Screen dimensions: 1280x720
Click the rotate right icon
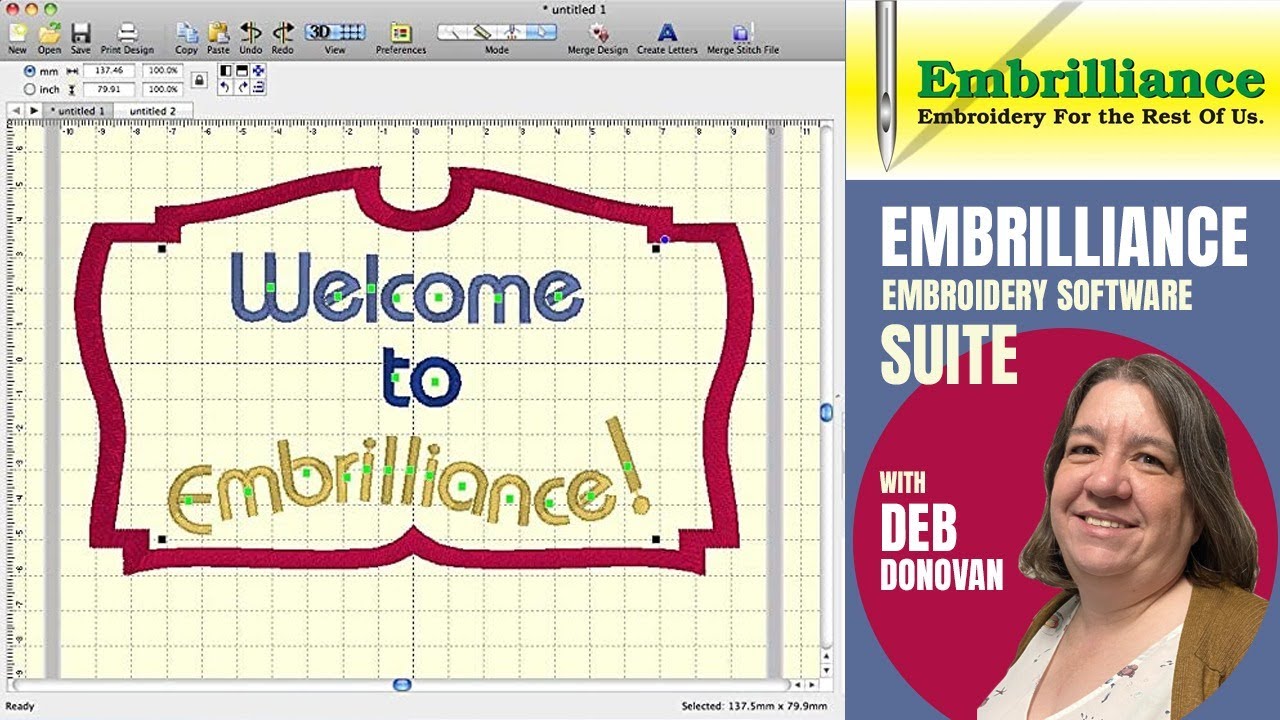pyautogui.click(x=241, y=87)
